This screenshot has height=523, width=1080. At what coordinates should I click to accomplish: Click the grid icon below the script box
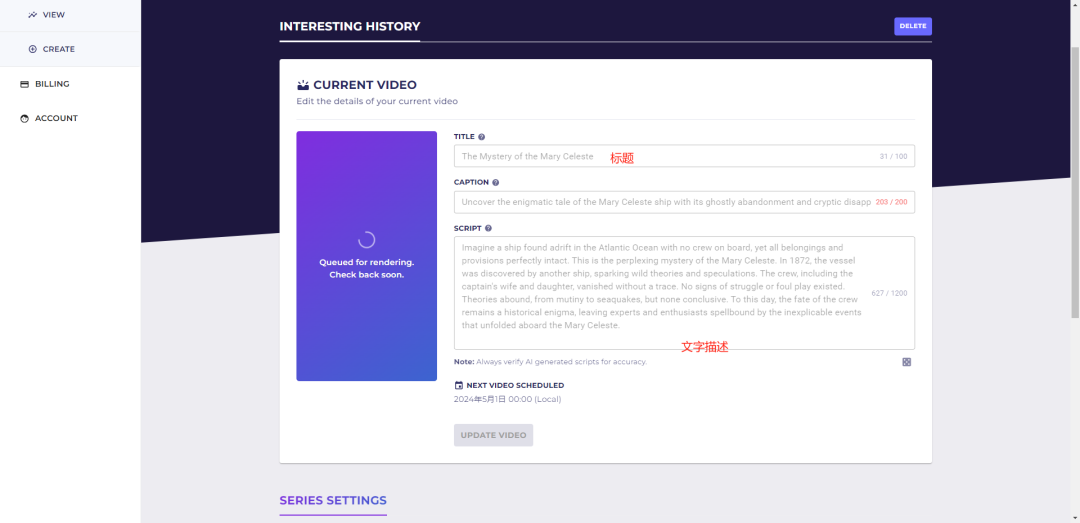(907, 362)
